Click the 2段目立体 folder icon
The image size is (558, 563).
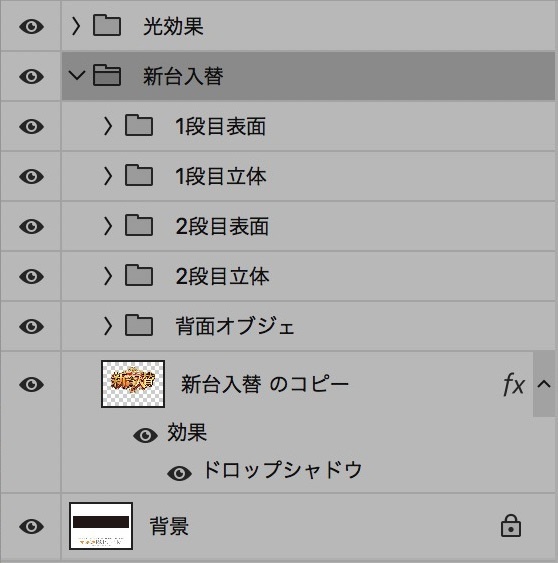coord(139,275)
